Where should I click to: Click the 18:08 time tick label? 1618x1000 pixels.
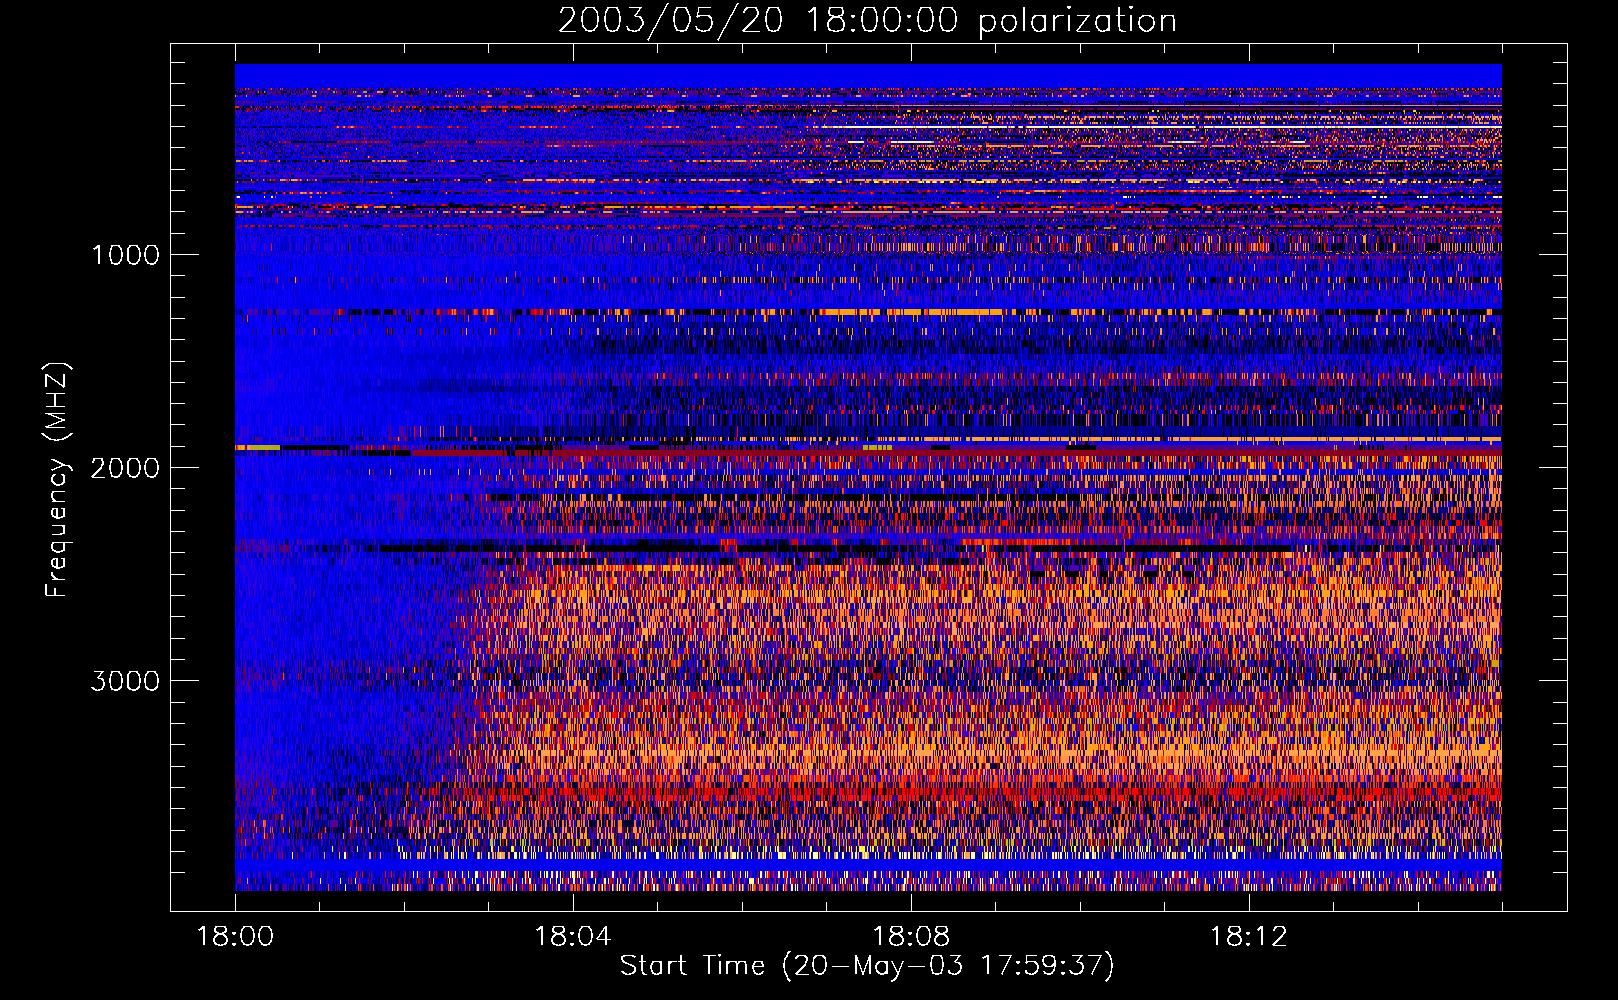tap(910, 937)
